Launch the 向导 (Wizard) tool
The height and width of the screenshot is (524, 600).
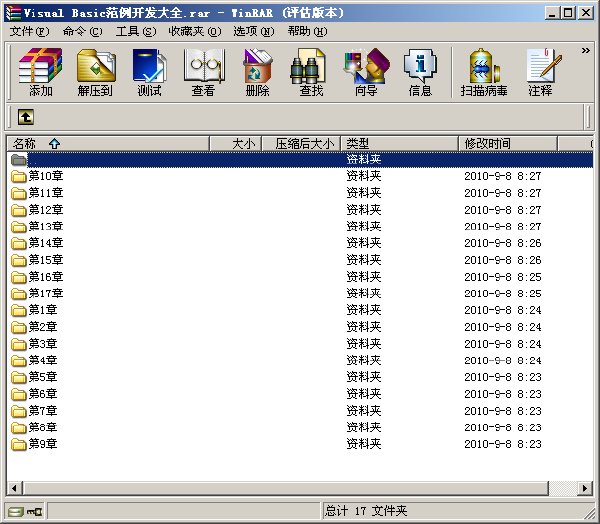click(x=366, y=72)
